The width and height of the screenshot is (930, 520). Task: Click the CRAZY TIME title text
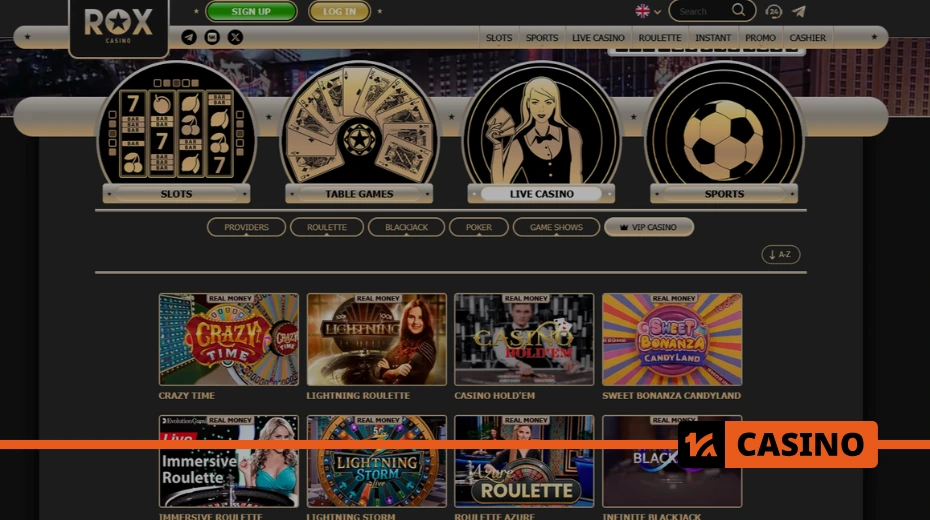[x=187, y=395]
